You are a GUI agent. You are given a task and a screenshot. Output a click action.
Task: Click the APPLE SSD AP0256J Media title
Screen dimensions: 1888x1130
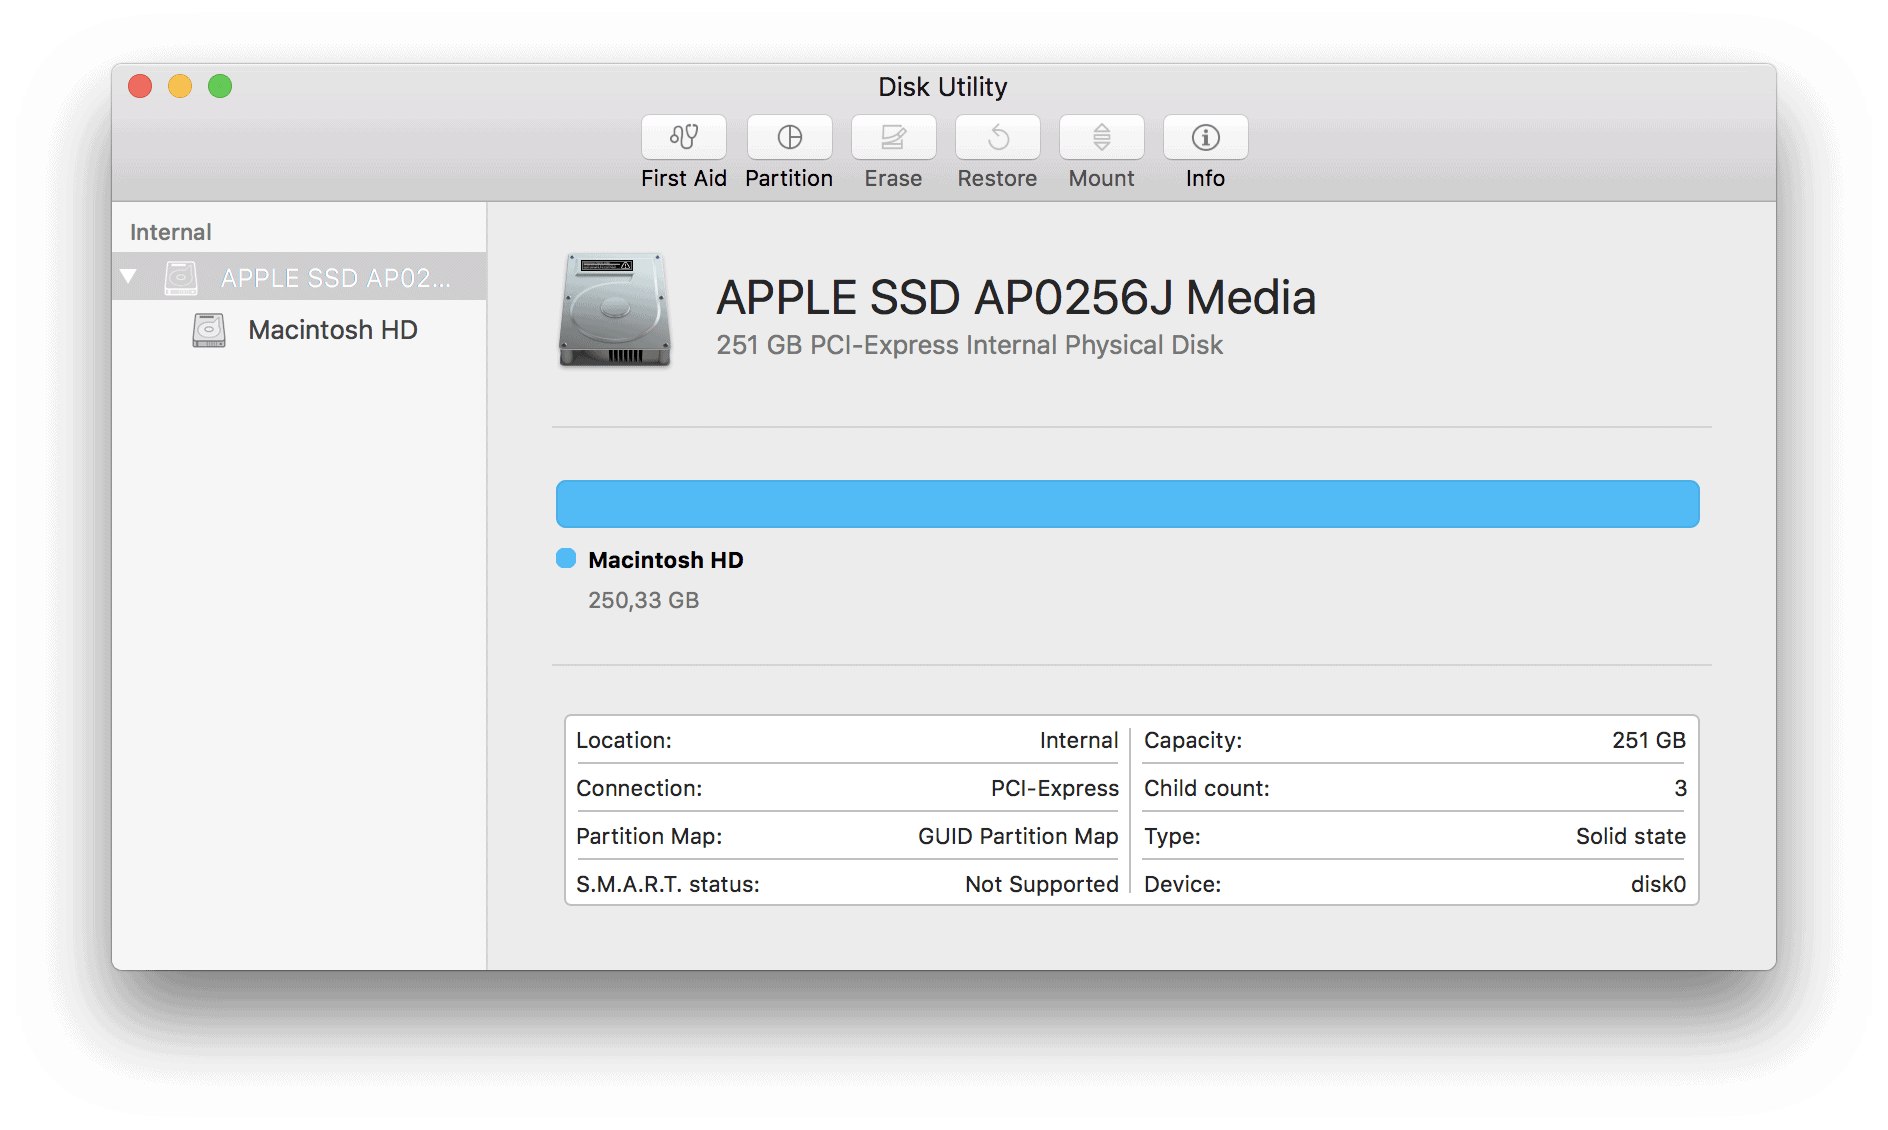1016,298
